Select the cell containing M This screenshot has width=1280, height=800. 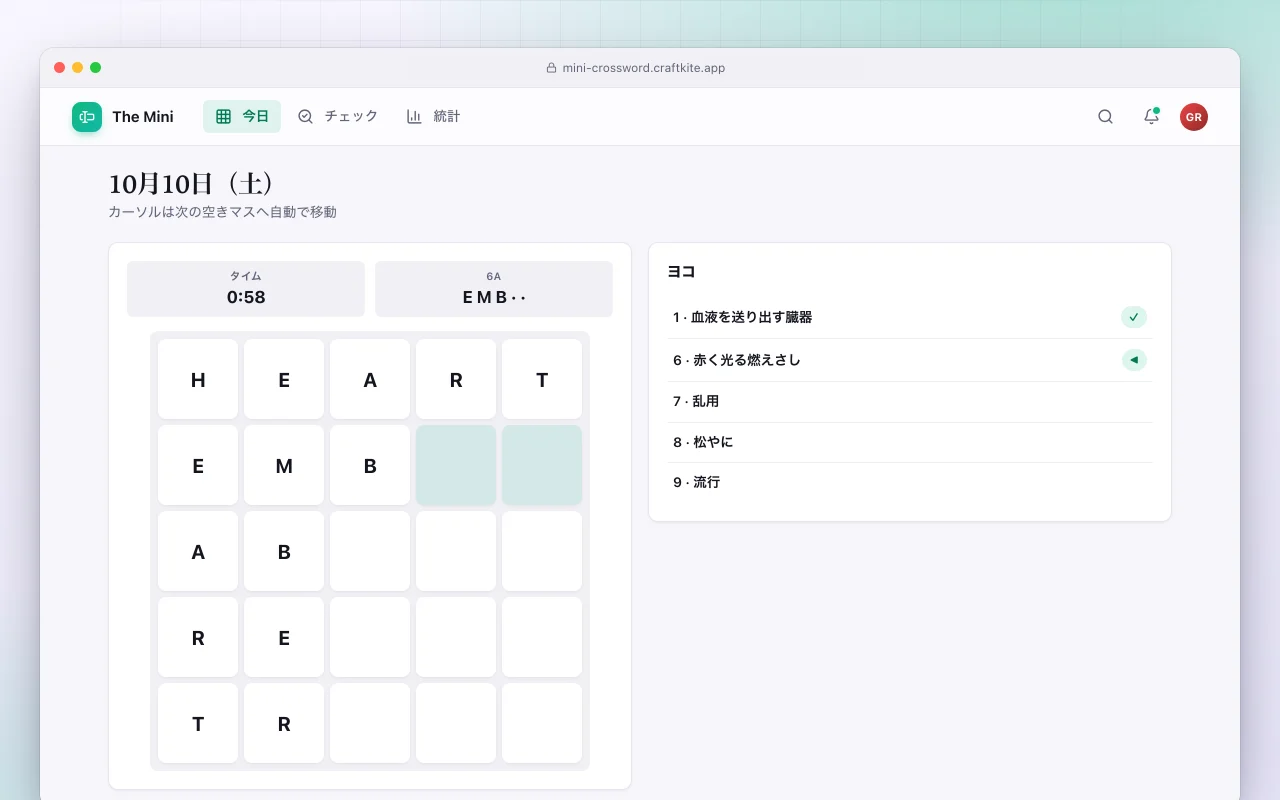tap(284, 465)
